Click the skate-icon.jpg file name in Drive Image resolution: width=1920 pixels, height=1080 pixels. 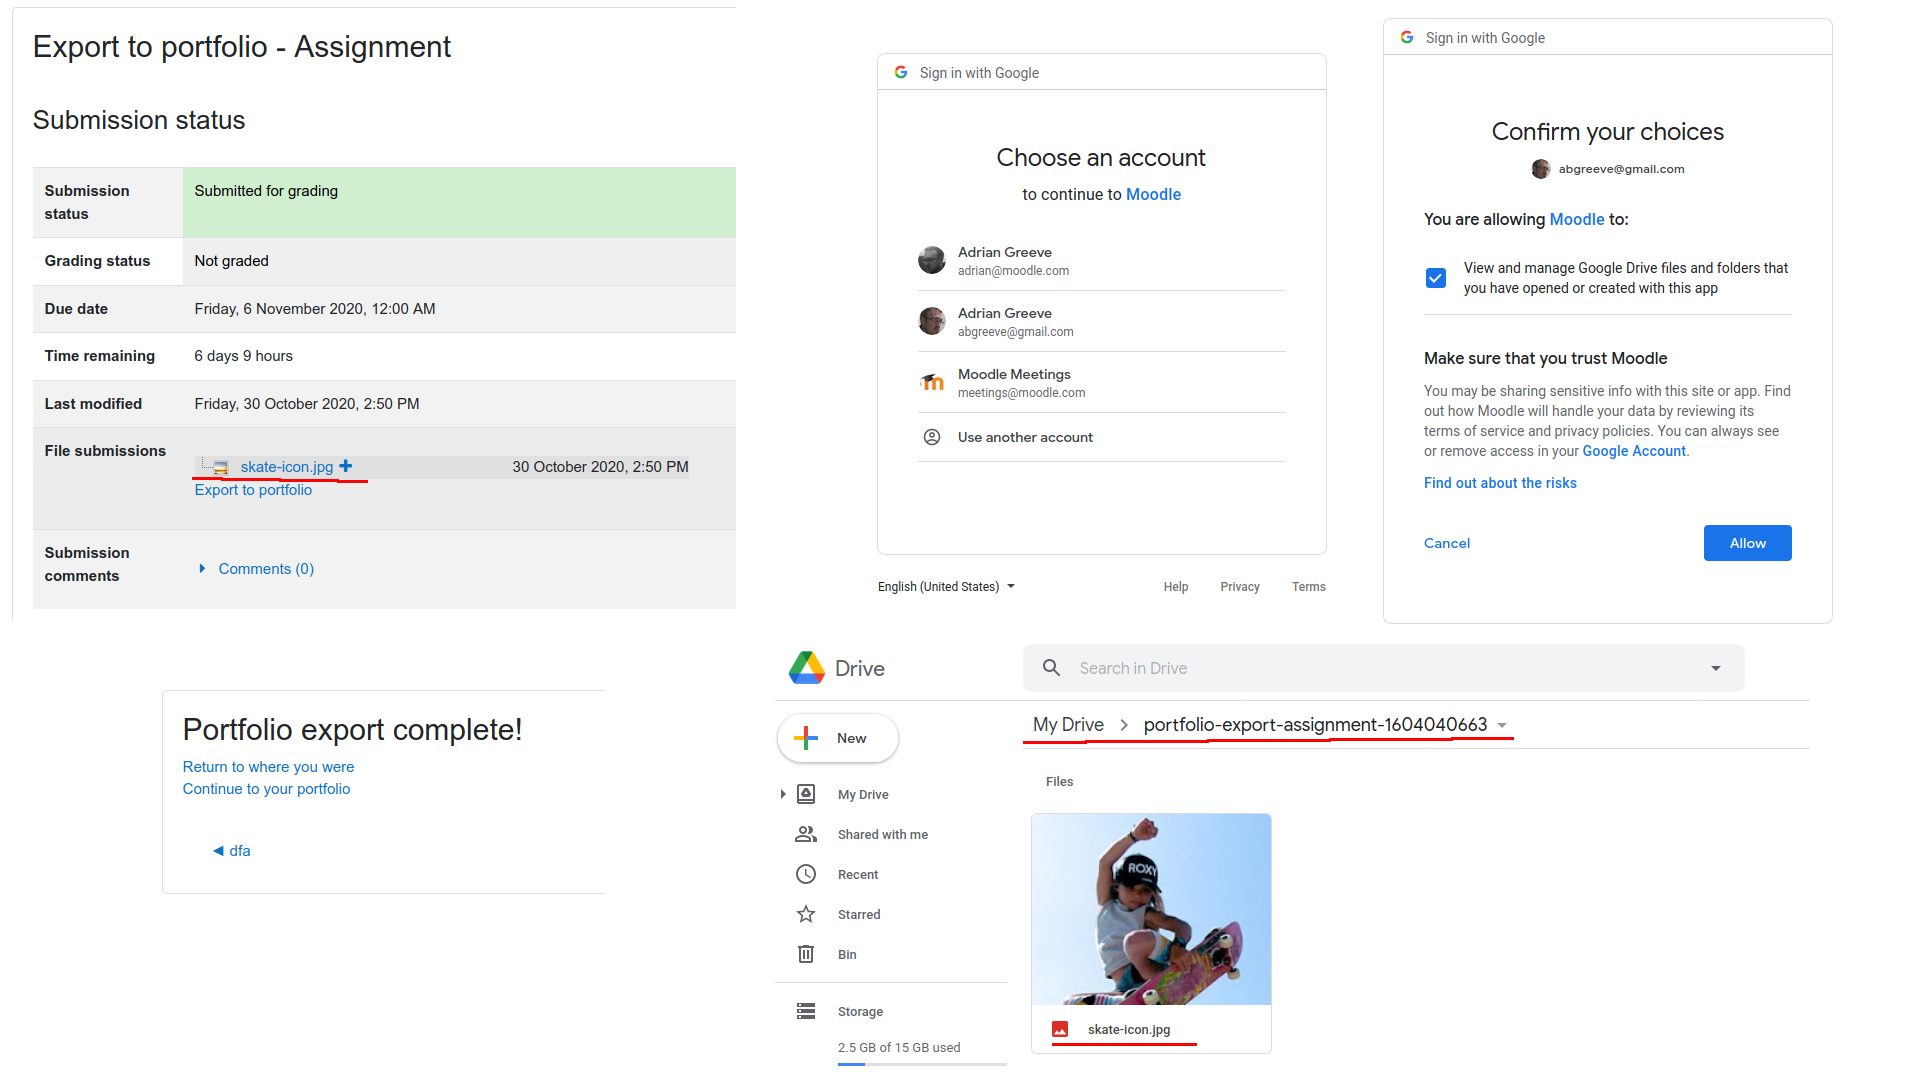pyautogui.click(x=1129, y=1029)
